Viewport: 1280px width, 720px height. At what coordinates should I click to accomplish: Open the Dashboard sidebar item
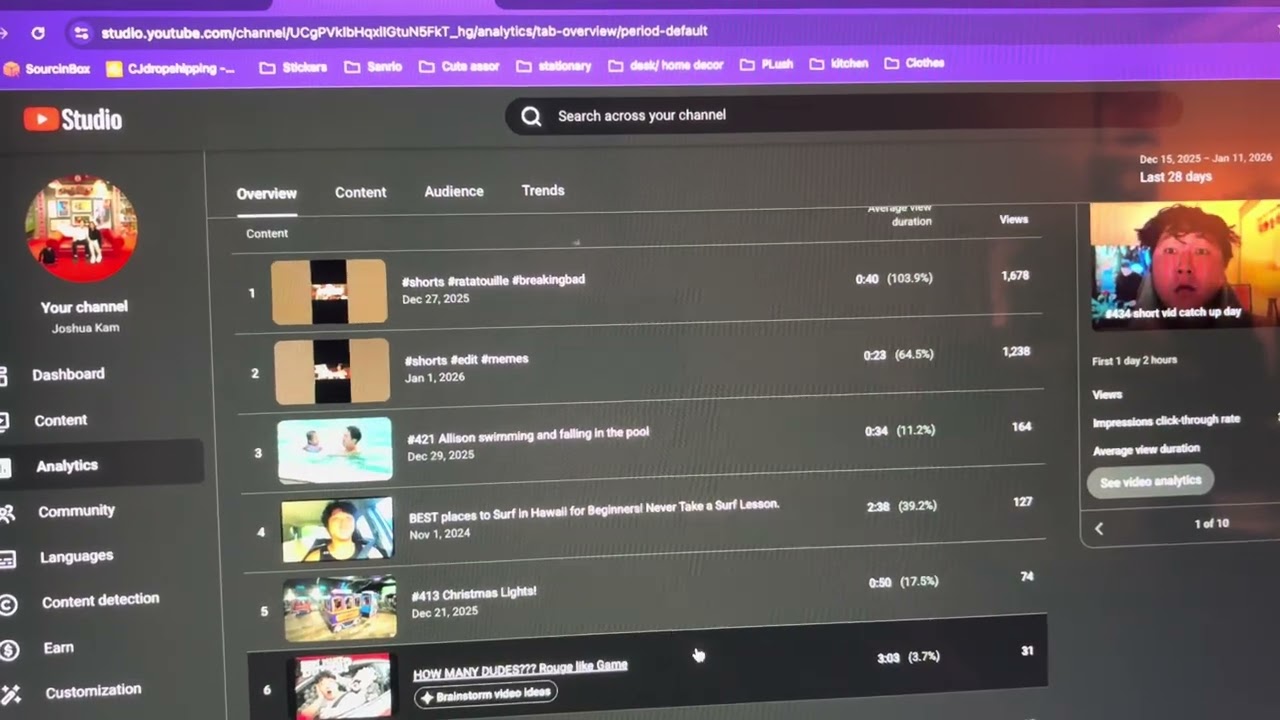tap(68, 374)
